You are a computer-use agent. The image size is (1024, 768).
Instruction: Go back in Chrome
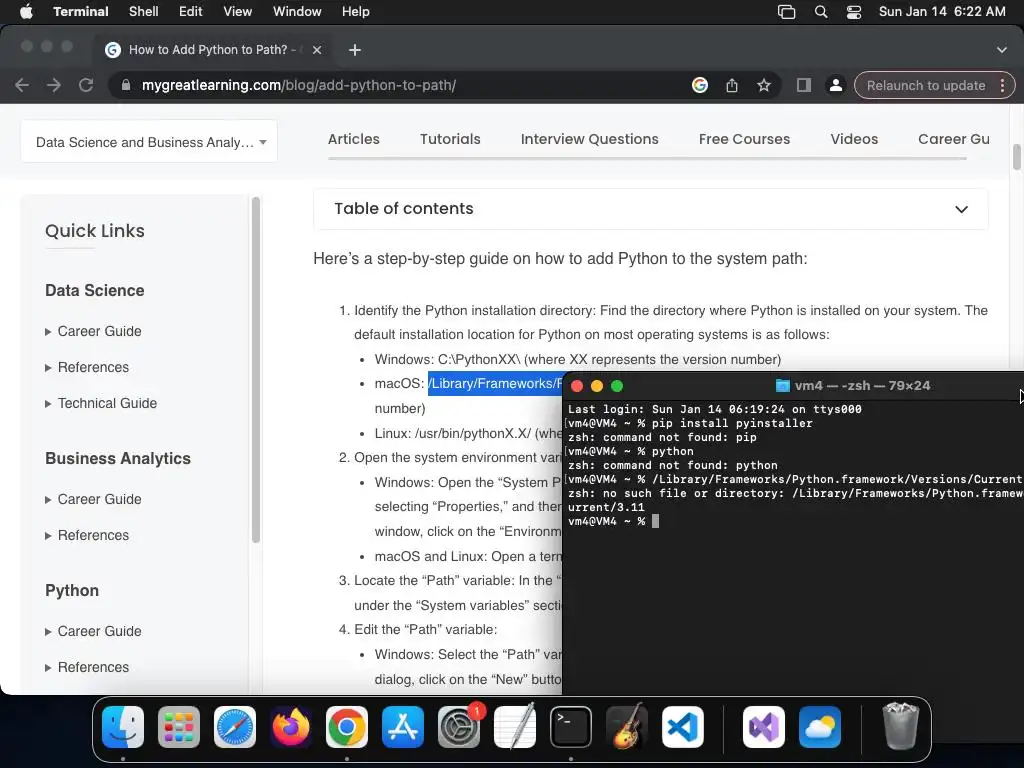pos(22,86)
